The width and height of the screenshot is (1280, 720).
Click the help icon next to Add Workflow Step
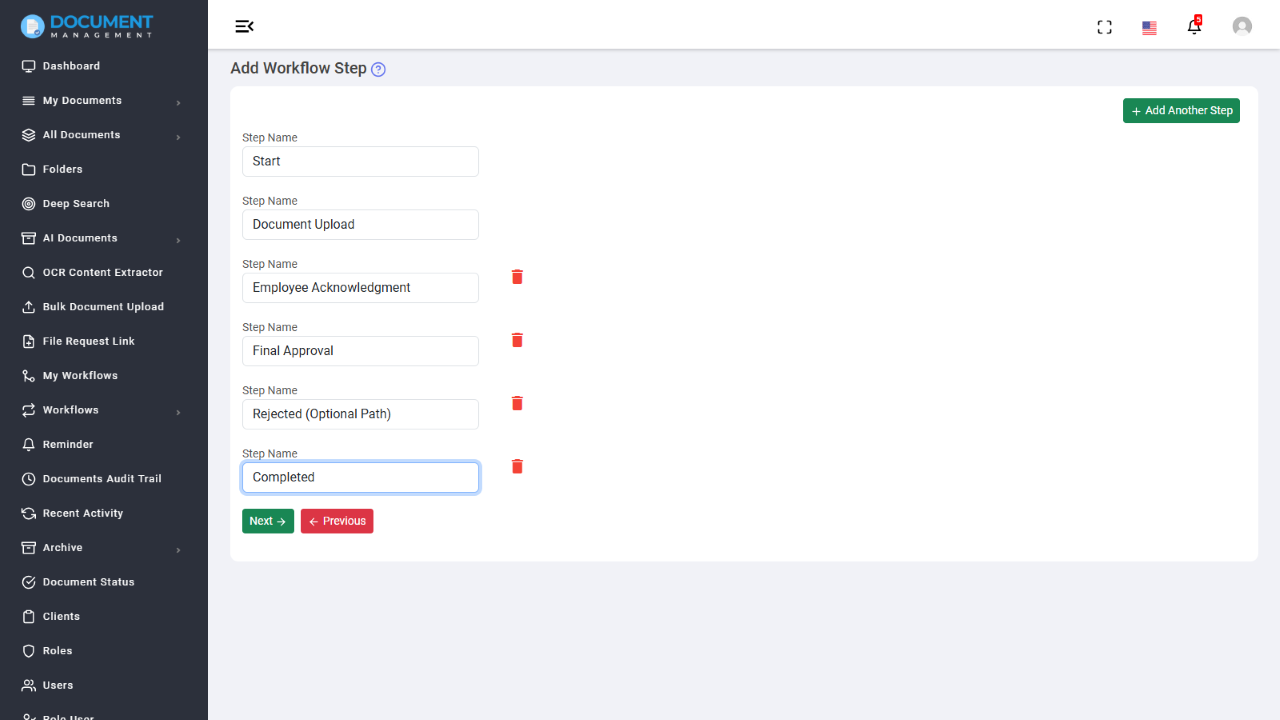[x=378, y=68]
